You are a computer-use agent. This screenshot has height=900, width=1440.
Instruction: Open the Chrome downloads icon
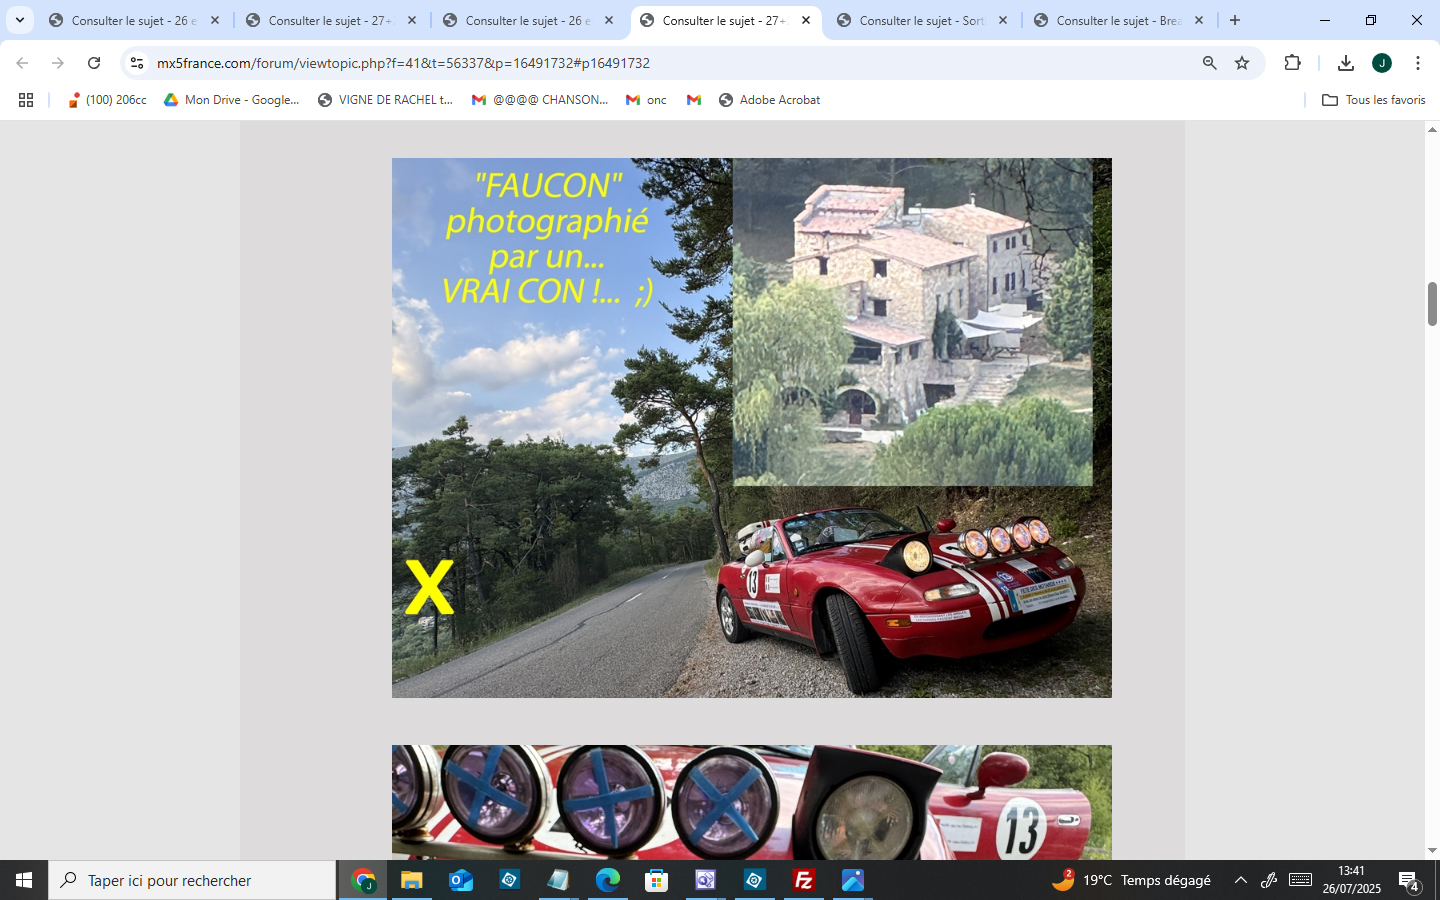pos(1345,63)
